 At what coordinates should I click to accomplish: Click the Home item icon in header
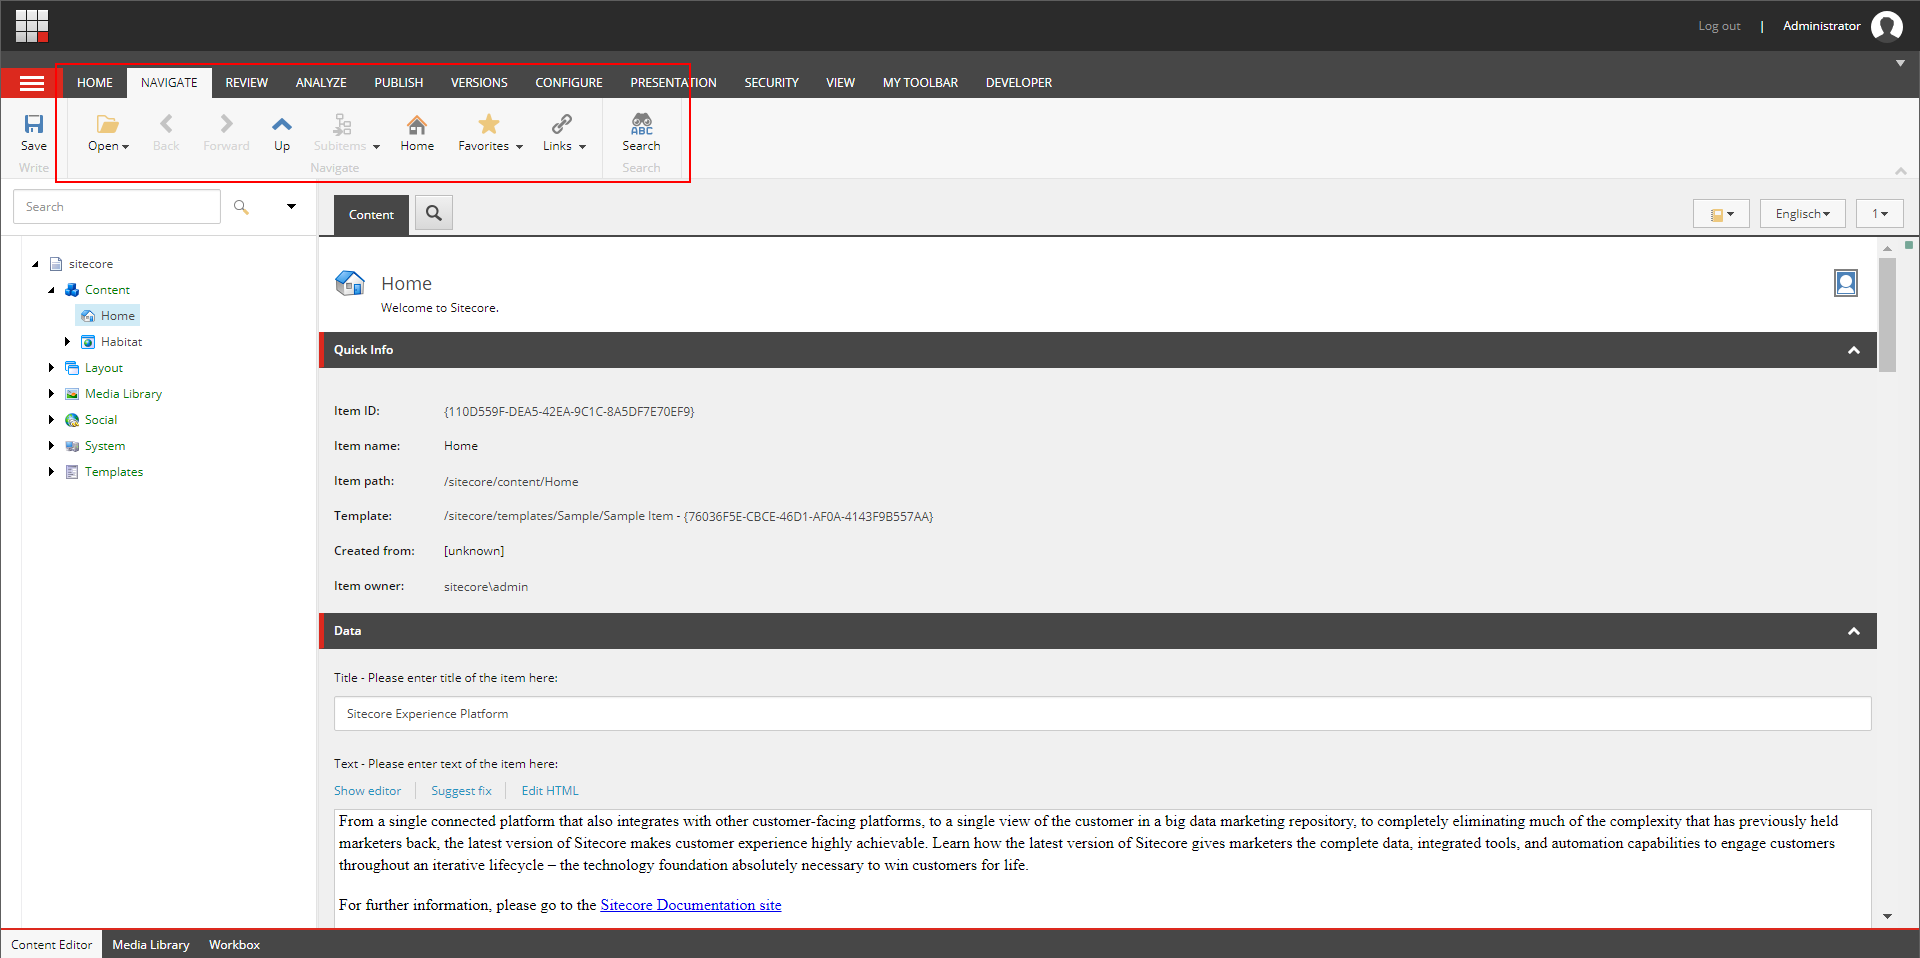(350, 283)
